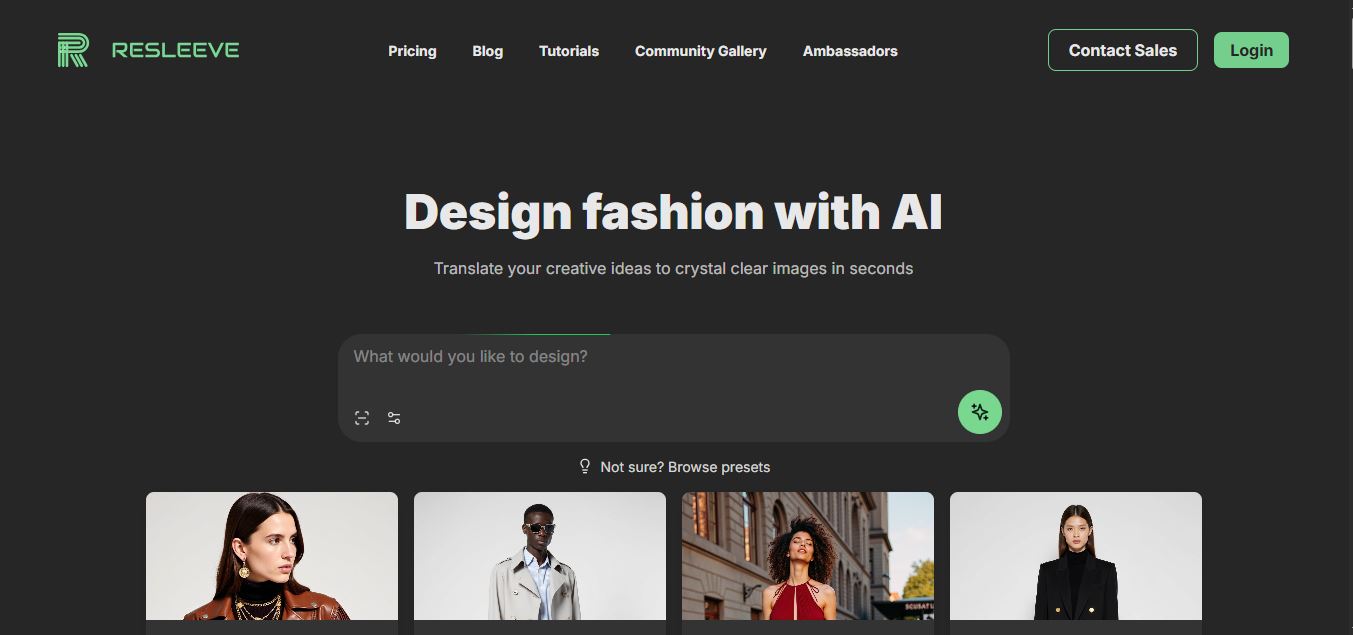This screenshot has height=635, width=1353.
Task: Go to the Blog section
Action: [487, 51]
